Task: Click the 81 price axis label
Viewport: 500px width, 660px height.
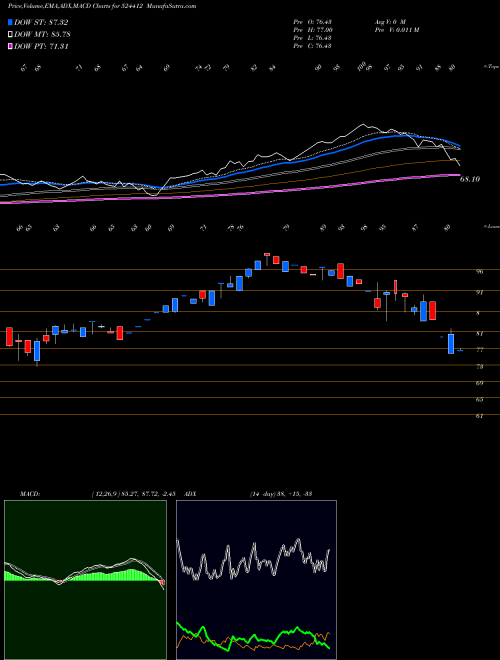Action: click(x=479, y=334)
